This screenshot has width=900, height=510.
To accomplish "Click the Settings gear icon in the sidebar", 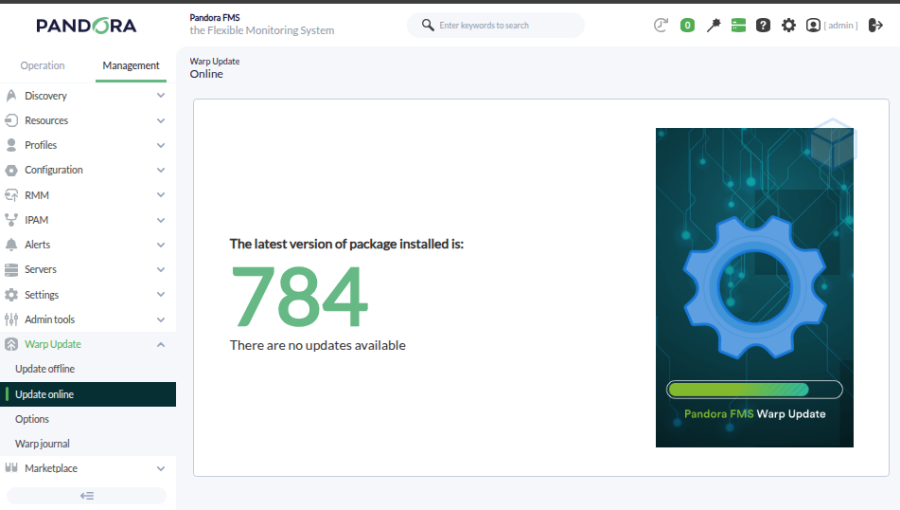I will [11, 294].
